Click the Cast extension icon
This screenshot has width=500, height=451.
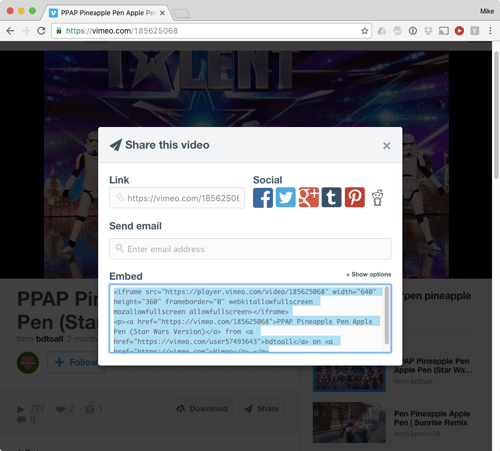click(444, 31)
